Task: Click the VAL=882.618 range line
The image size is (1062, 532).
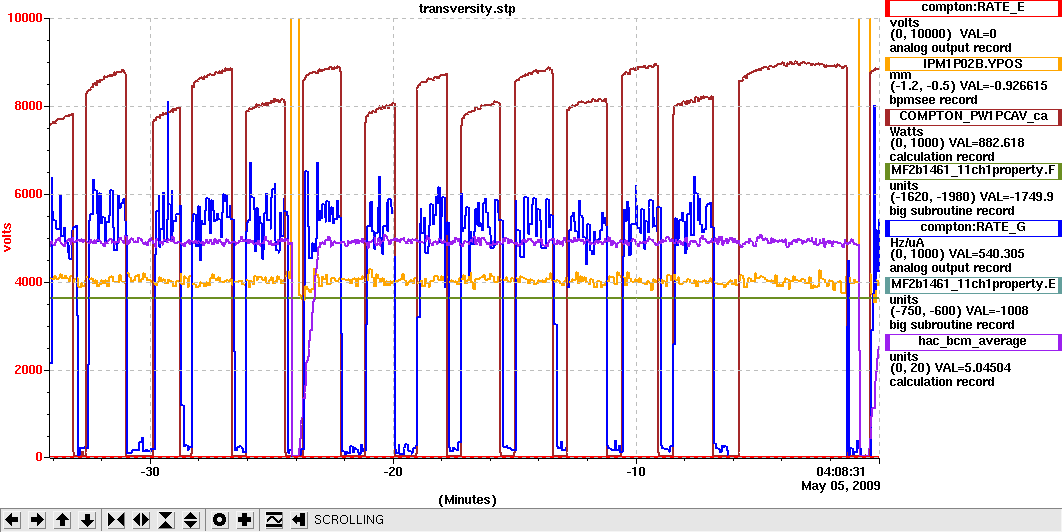Action: tap(956, 143)
